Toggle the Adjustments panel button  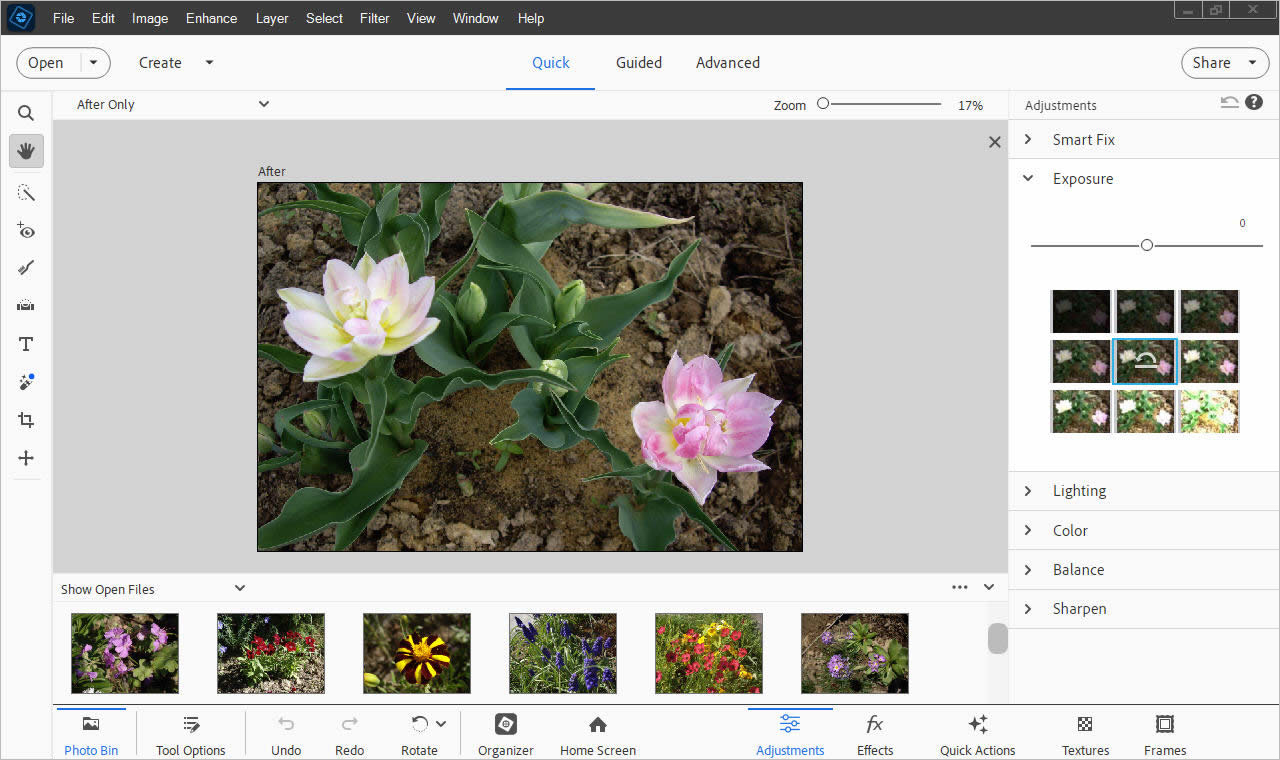790,733
